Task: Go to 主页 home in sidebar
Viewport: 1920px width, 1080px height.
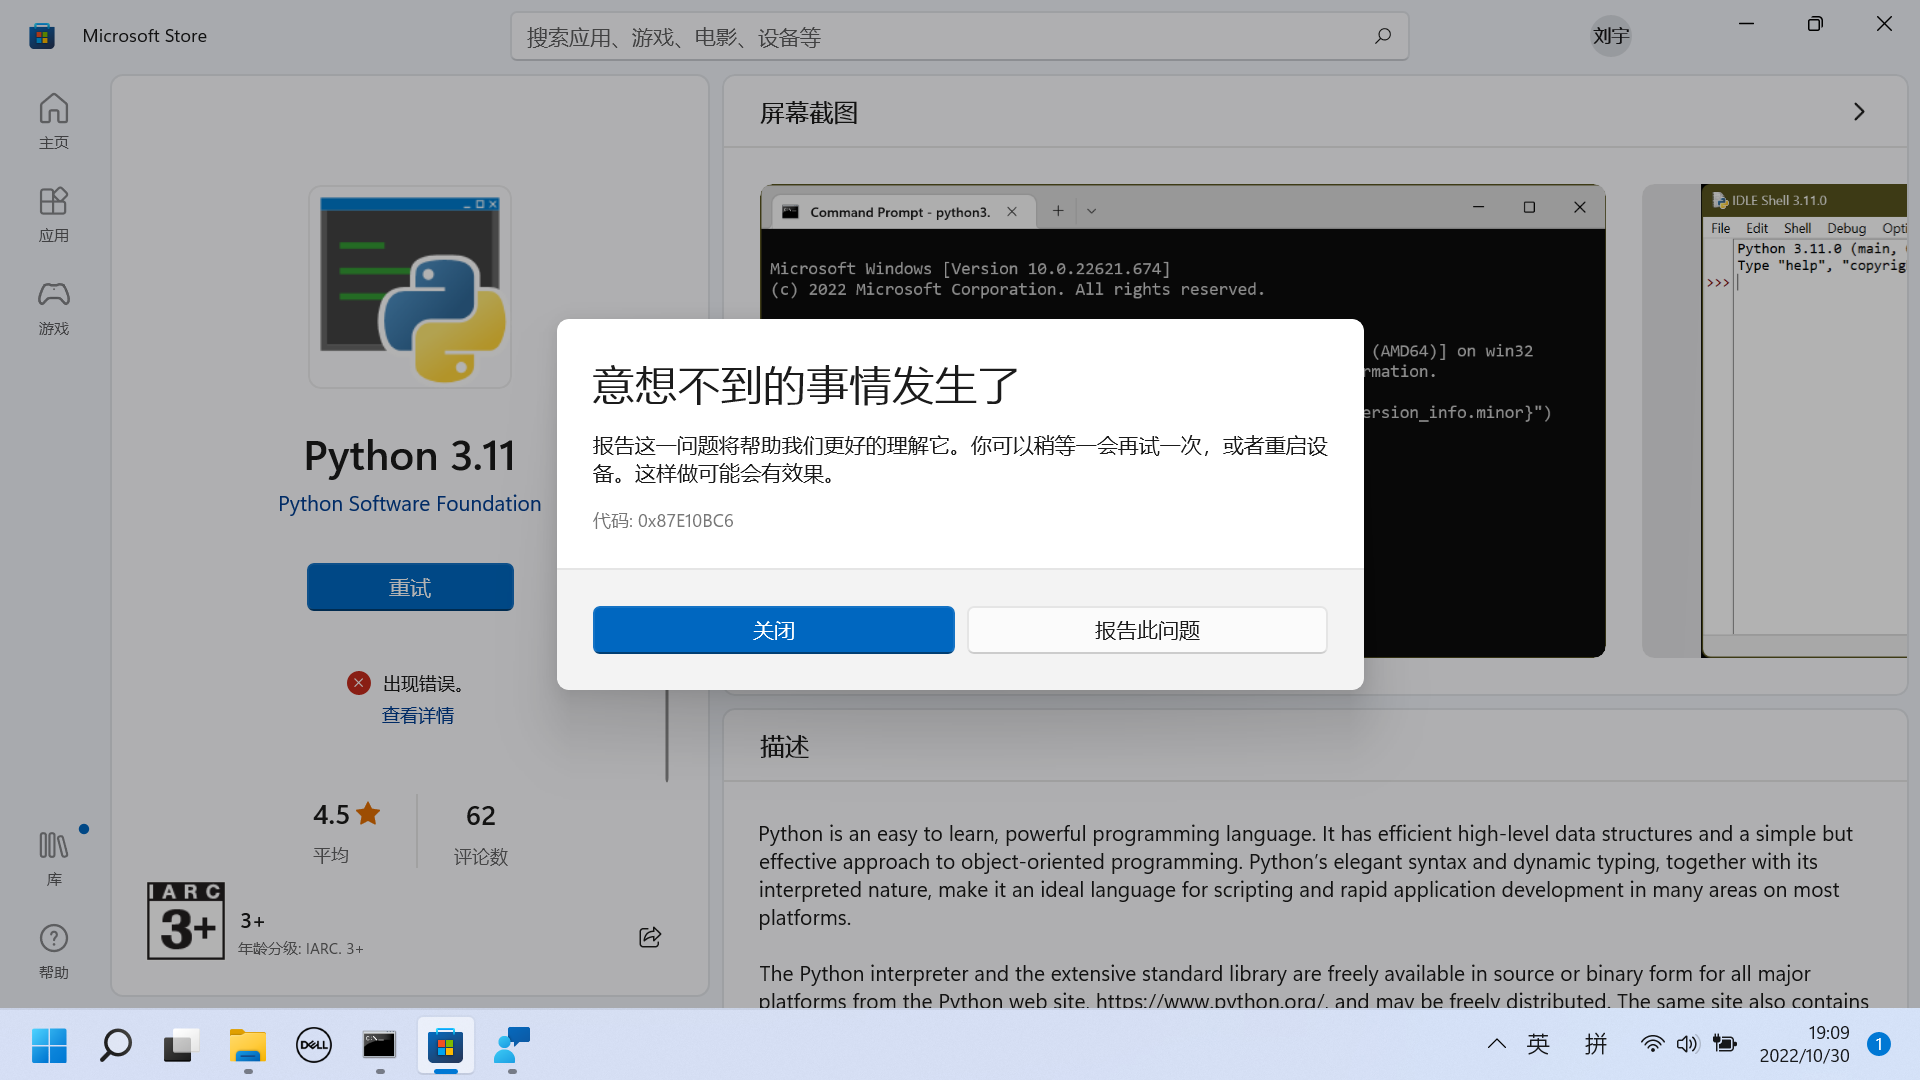Action: 54,121
